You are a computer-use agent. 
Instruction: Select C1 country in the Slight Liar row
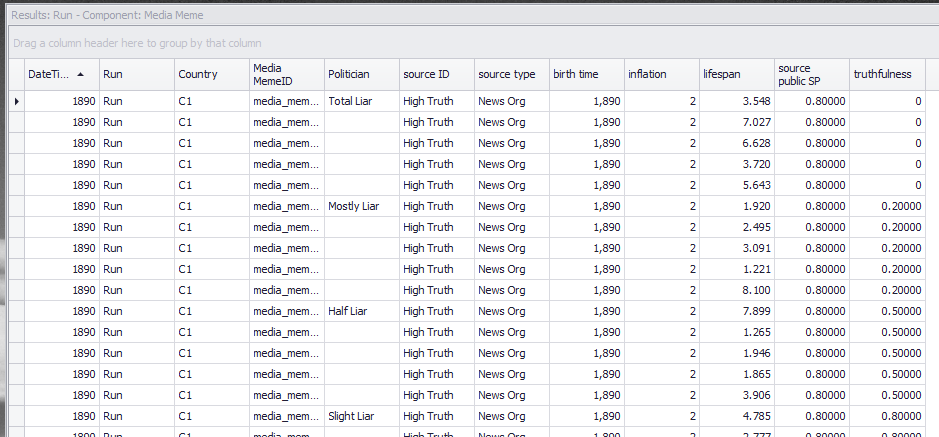pyautogui.click(x=212, y=415)
